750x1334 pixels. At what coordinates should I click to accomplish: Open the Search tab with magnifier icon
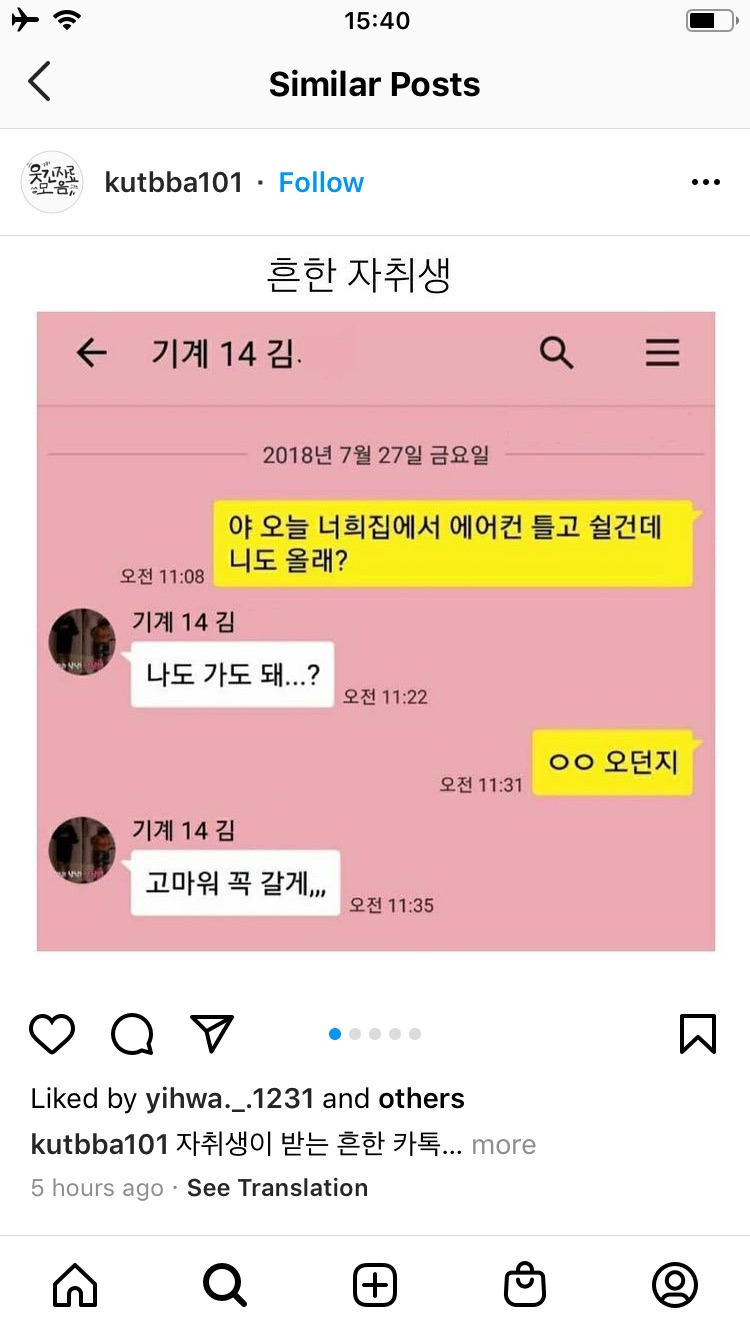click(224, 1285)
